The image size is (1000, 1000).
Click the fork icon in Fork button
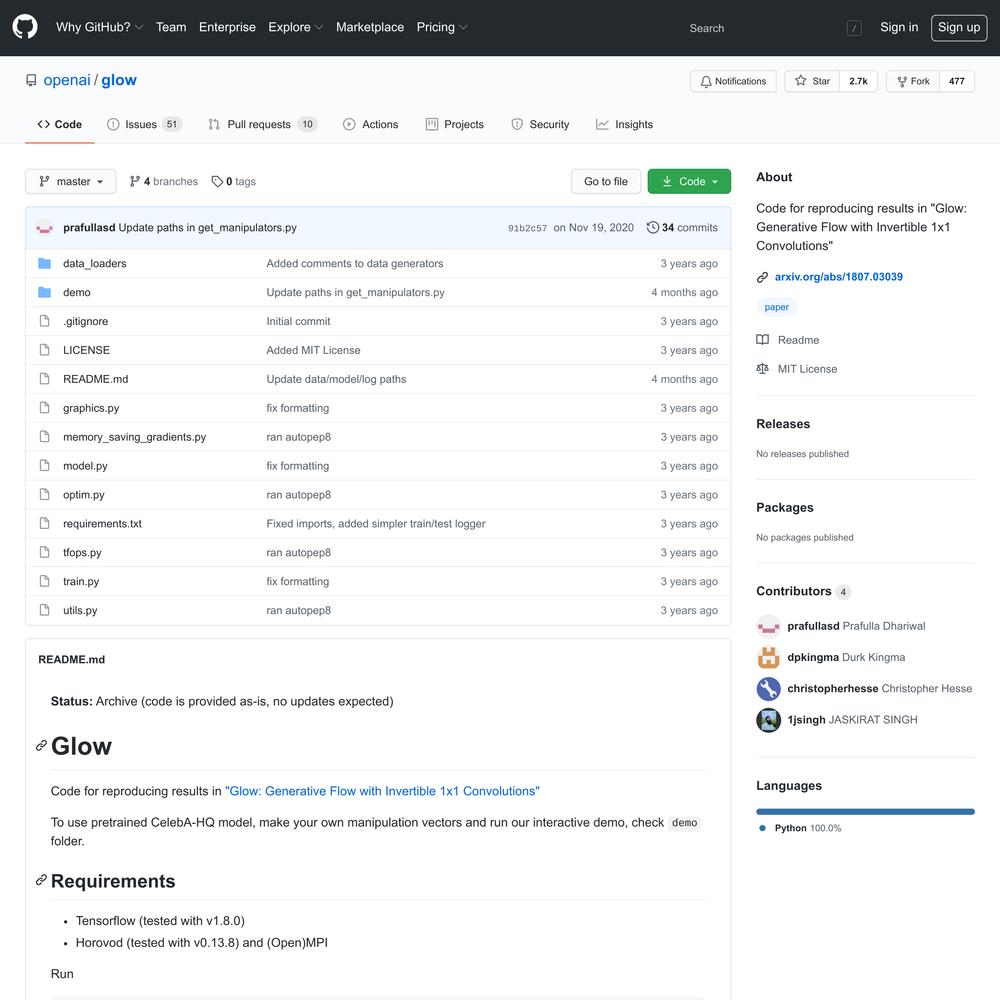[902, 82]
